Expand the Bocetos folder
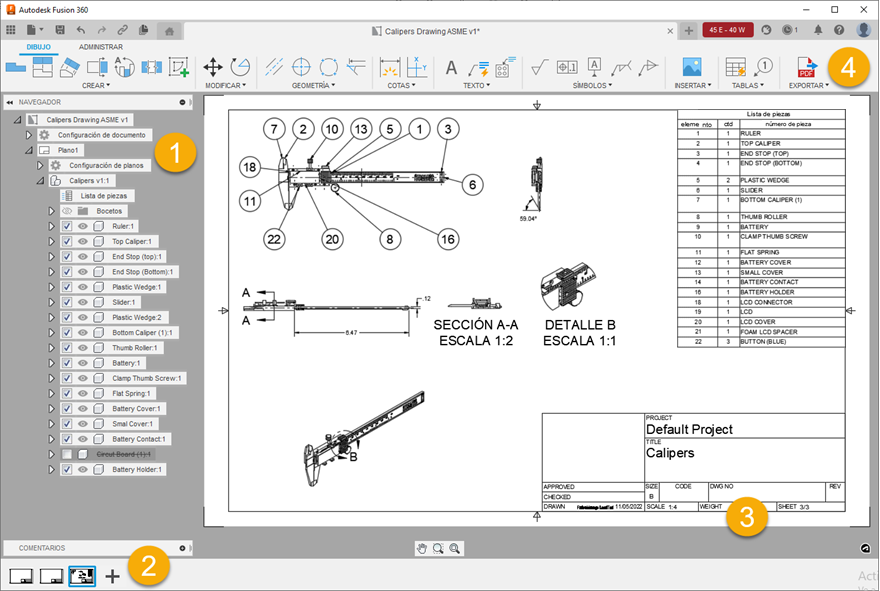 click(51, 211)
